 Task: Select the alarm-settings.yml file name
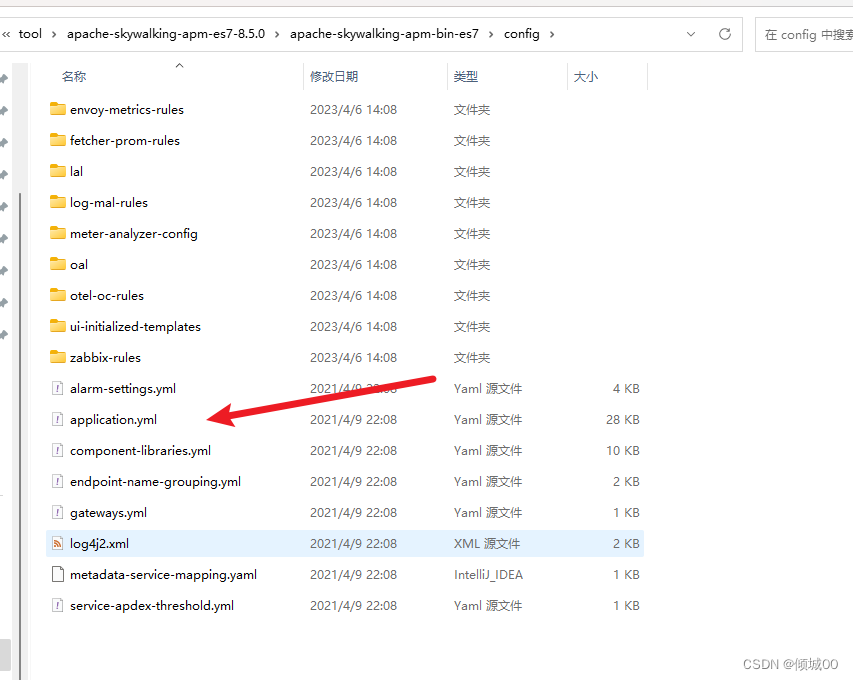coord(123,388)
